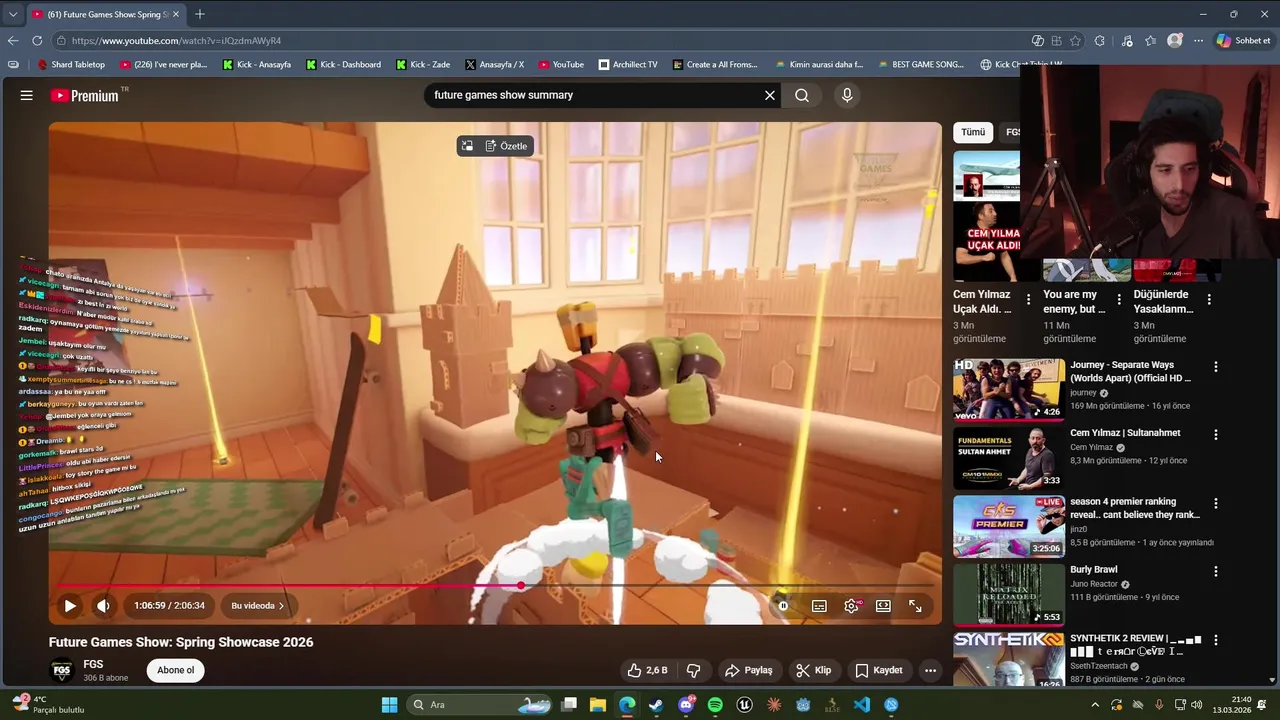Open options for Cem Yılmaz Sultanahmet video
The width and height of the screenshot is (1280, 720).
tap(1216, 435)
